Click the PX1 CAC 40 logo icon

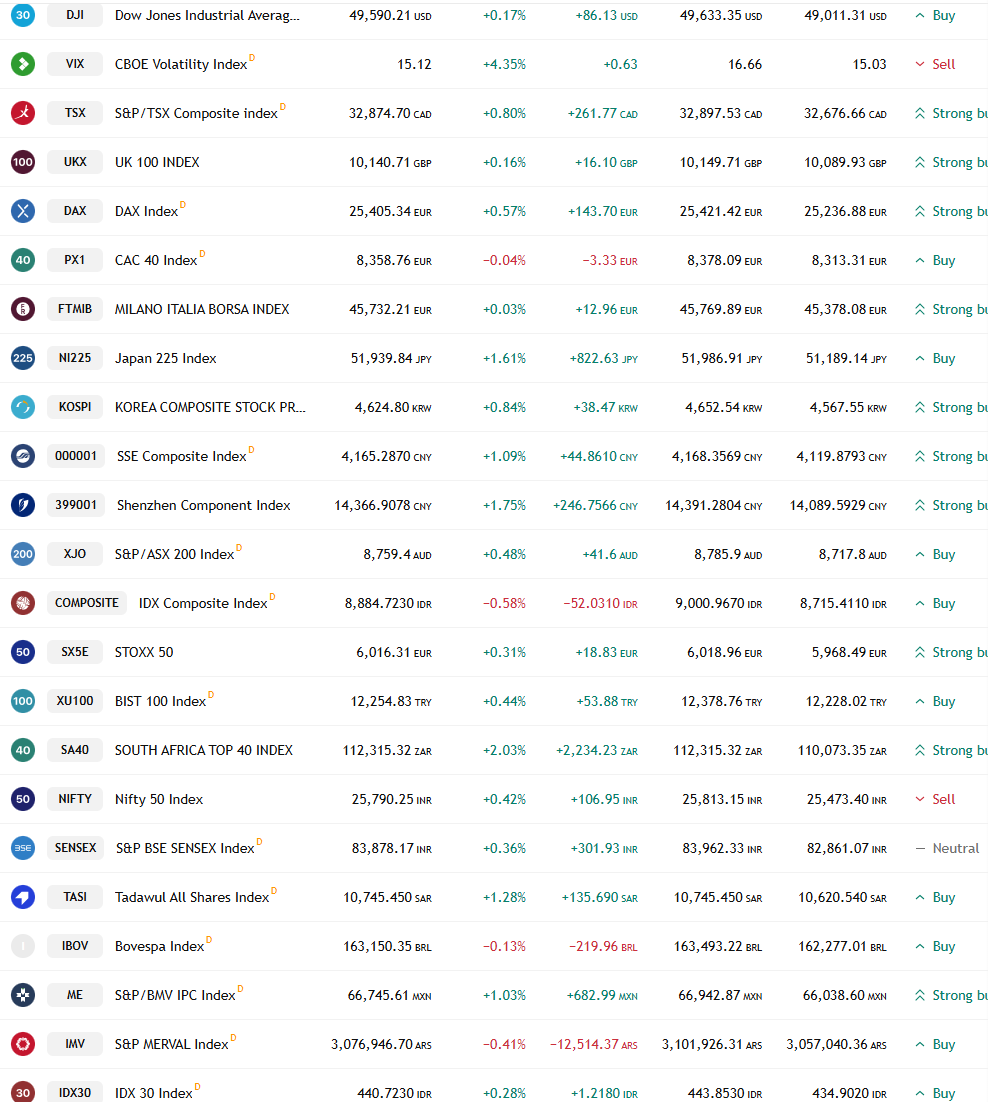23,260
